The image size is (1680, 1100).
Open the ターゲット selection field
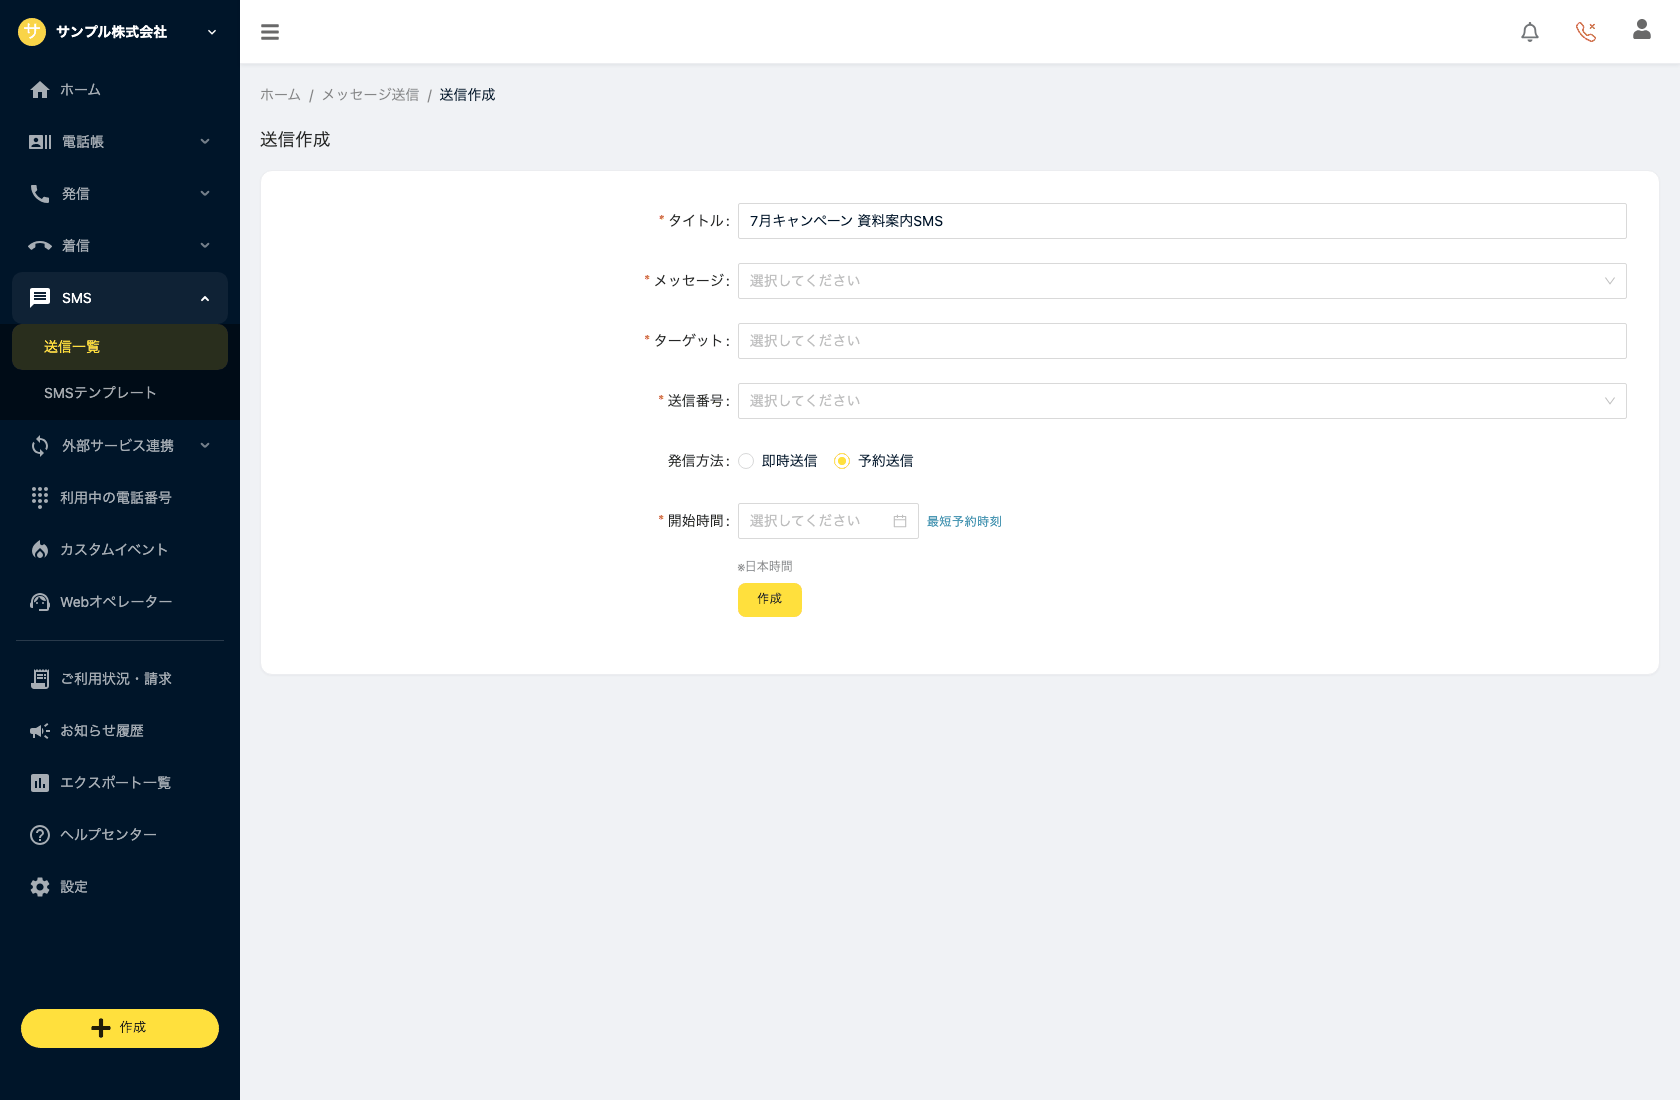pos(1182,341)
